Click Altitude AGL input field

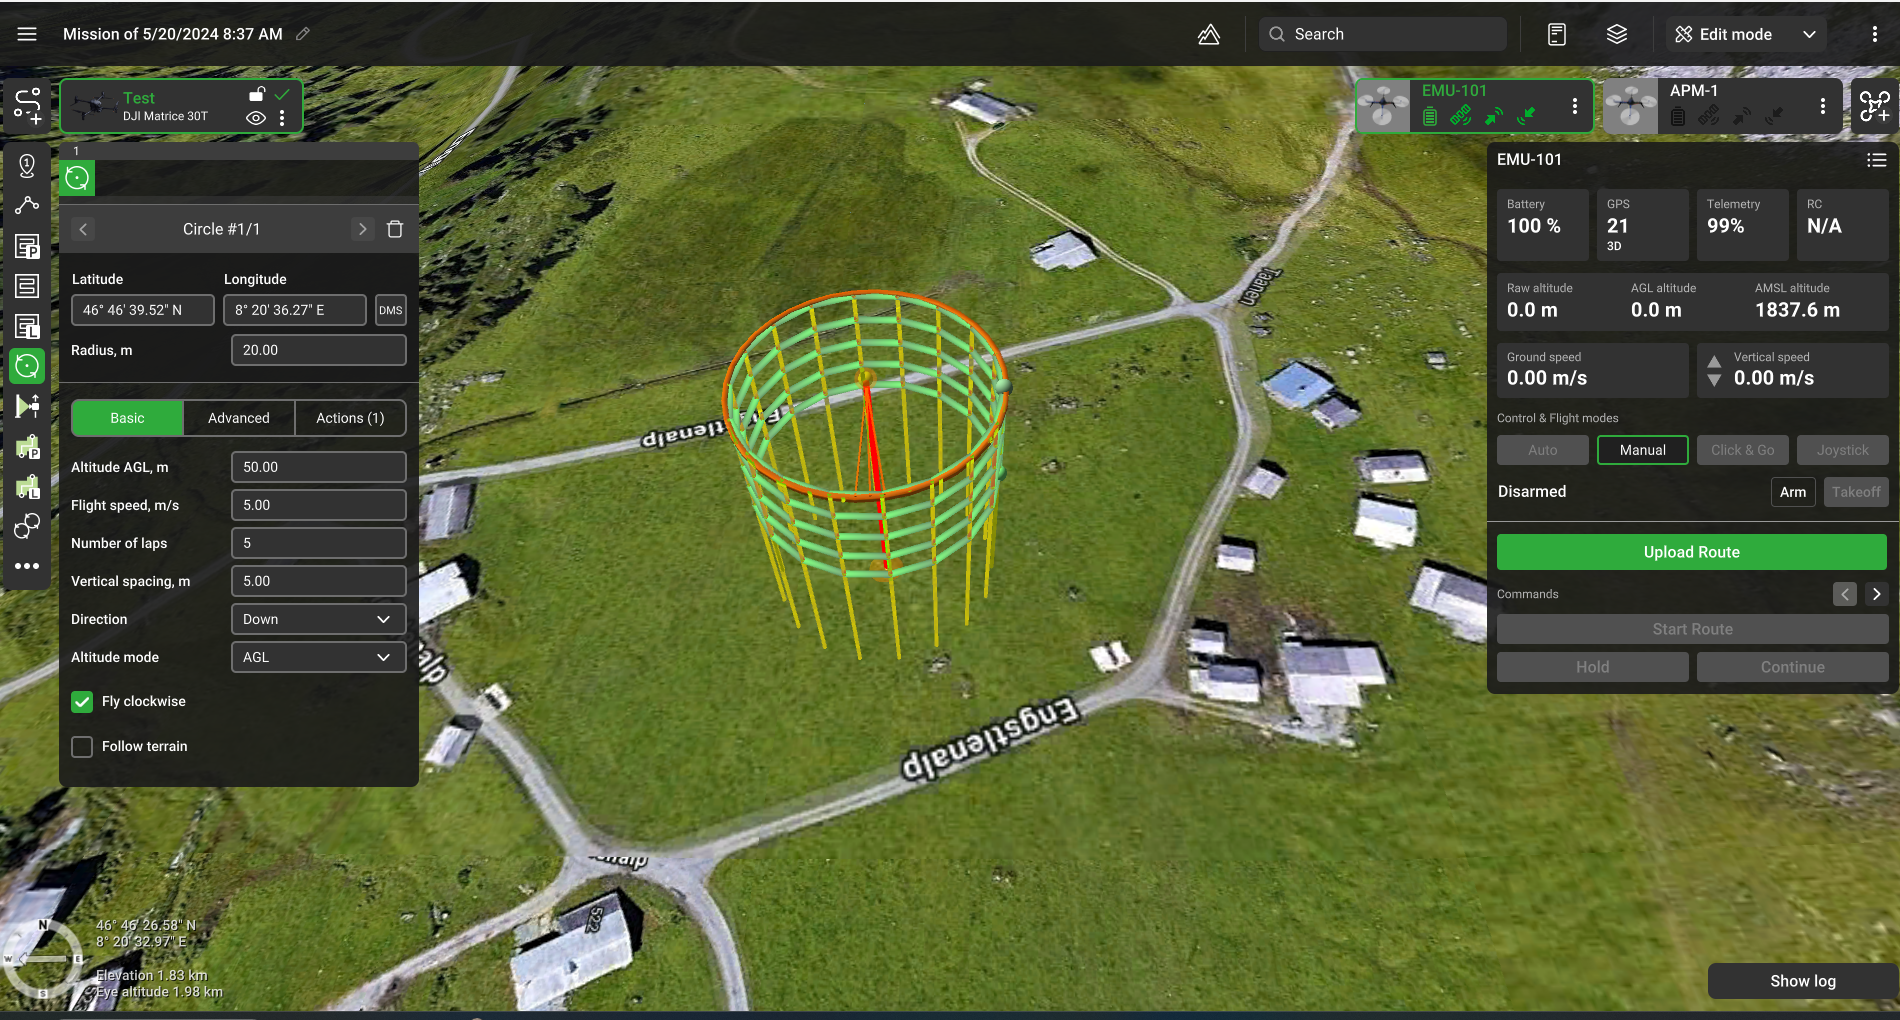point(318,467)
